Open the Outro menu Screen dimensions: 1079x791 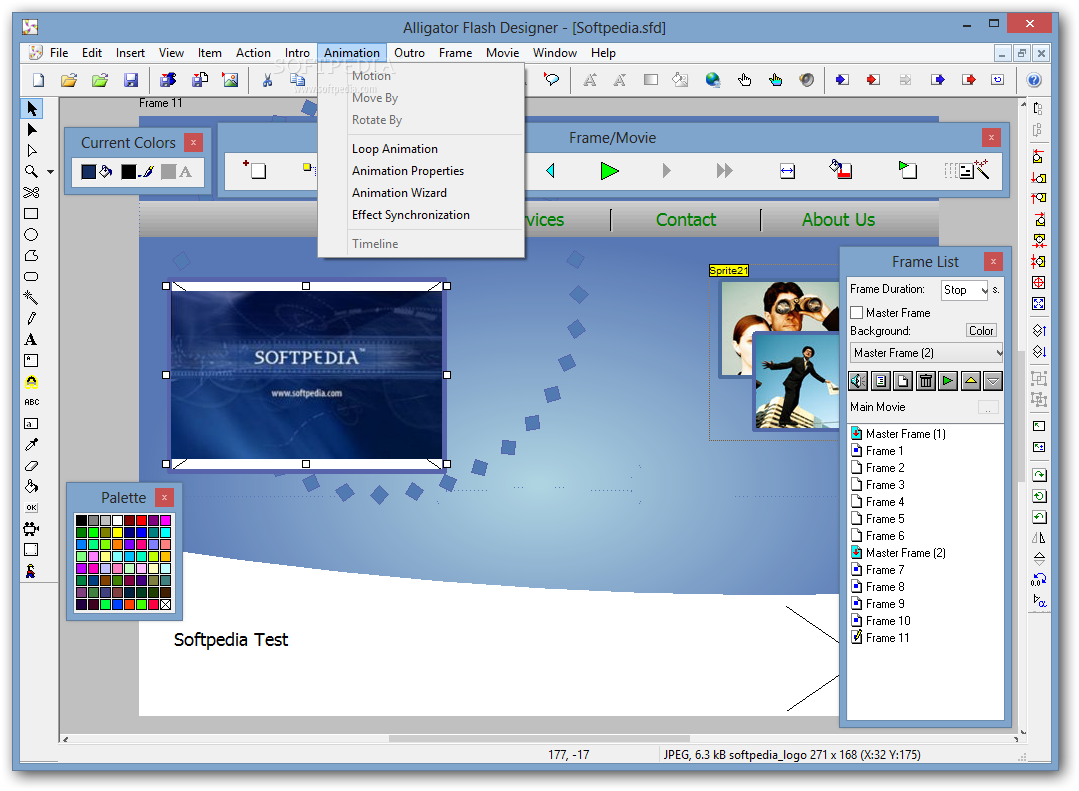pos(409,53)
